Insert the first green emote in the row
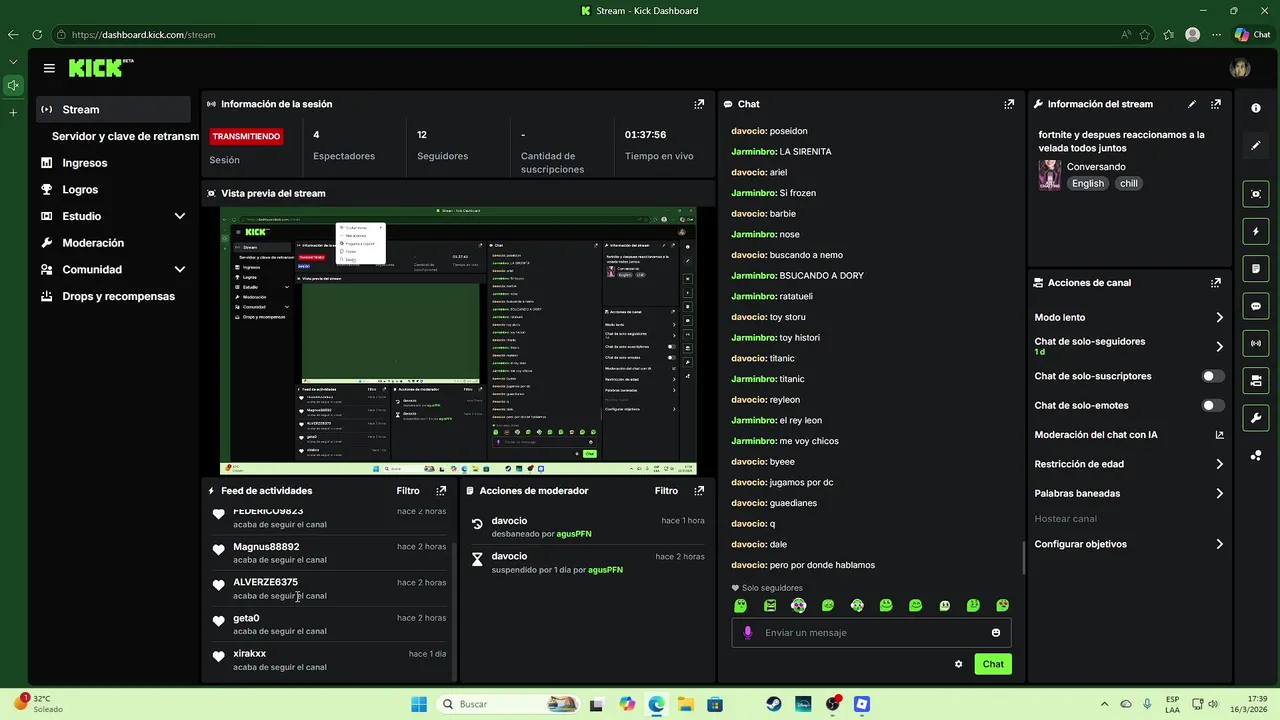1280x720 pixels. click(741, 606)
